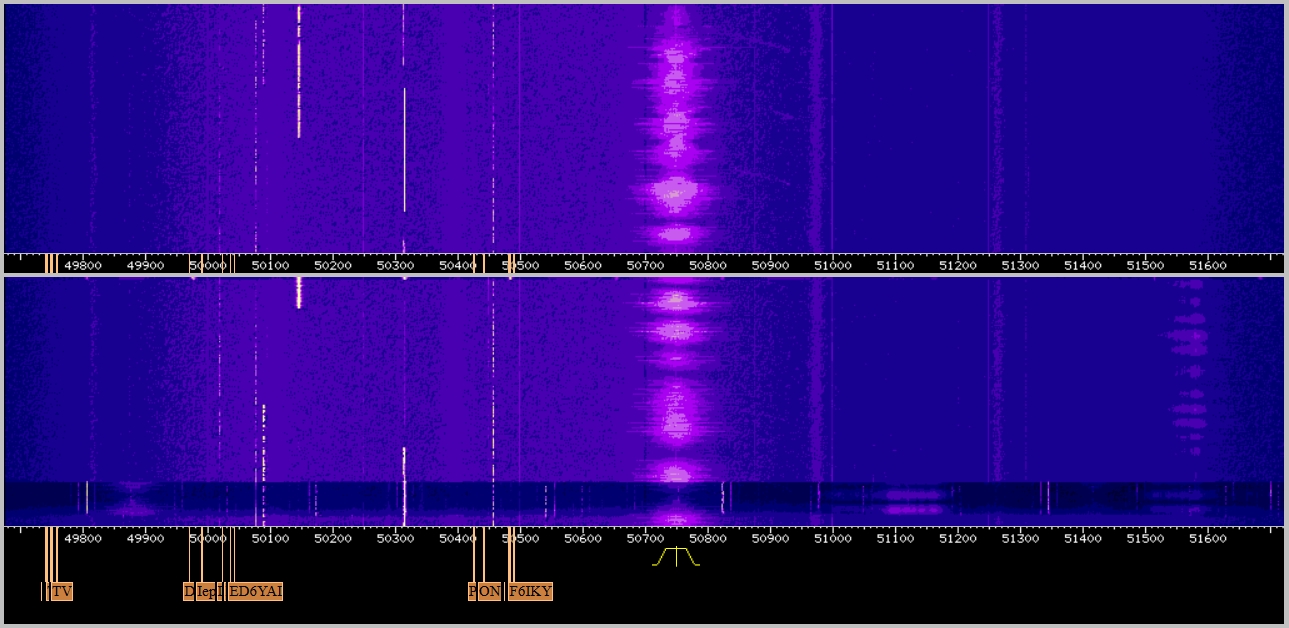Click 51200 on the lower frequency scale
This screenshot has height=628, width=1289.
click(x=958, y=538)
